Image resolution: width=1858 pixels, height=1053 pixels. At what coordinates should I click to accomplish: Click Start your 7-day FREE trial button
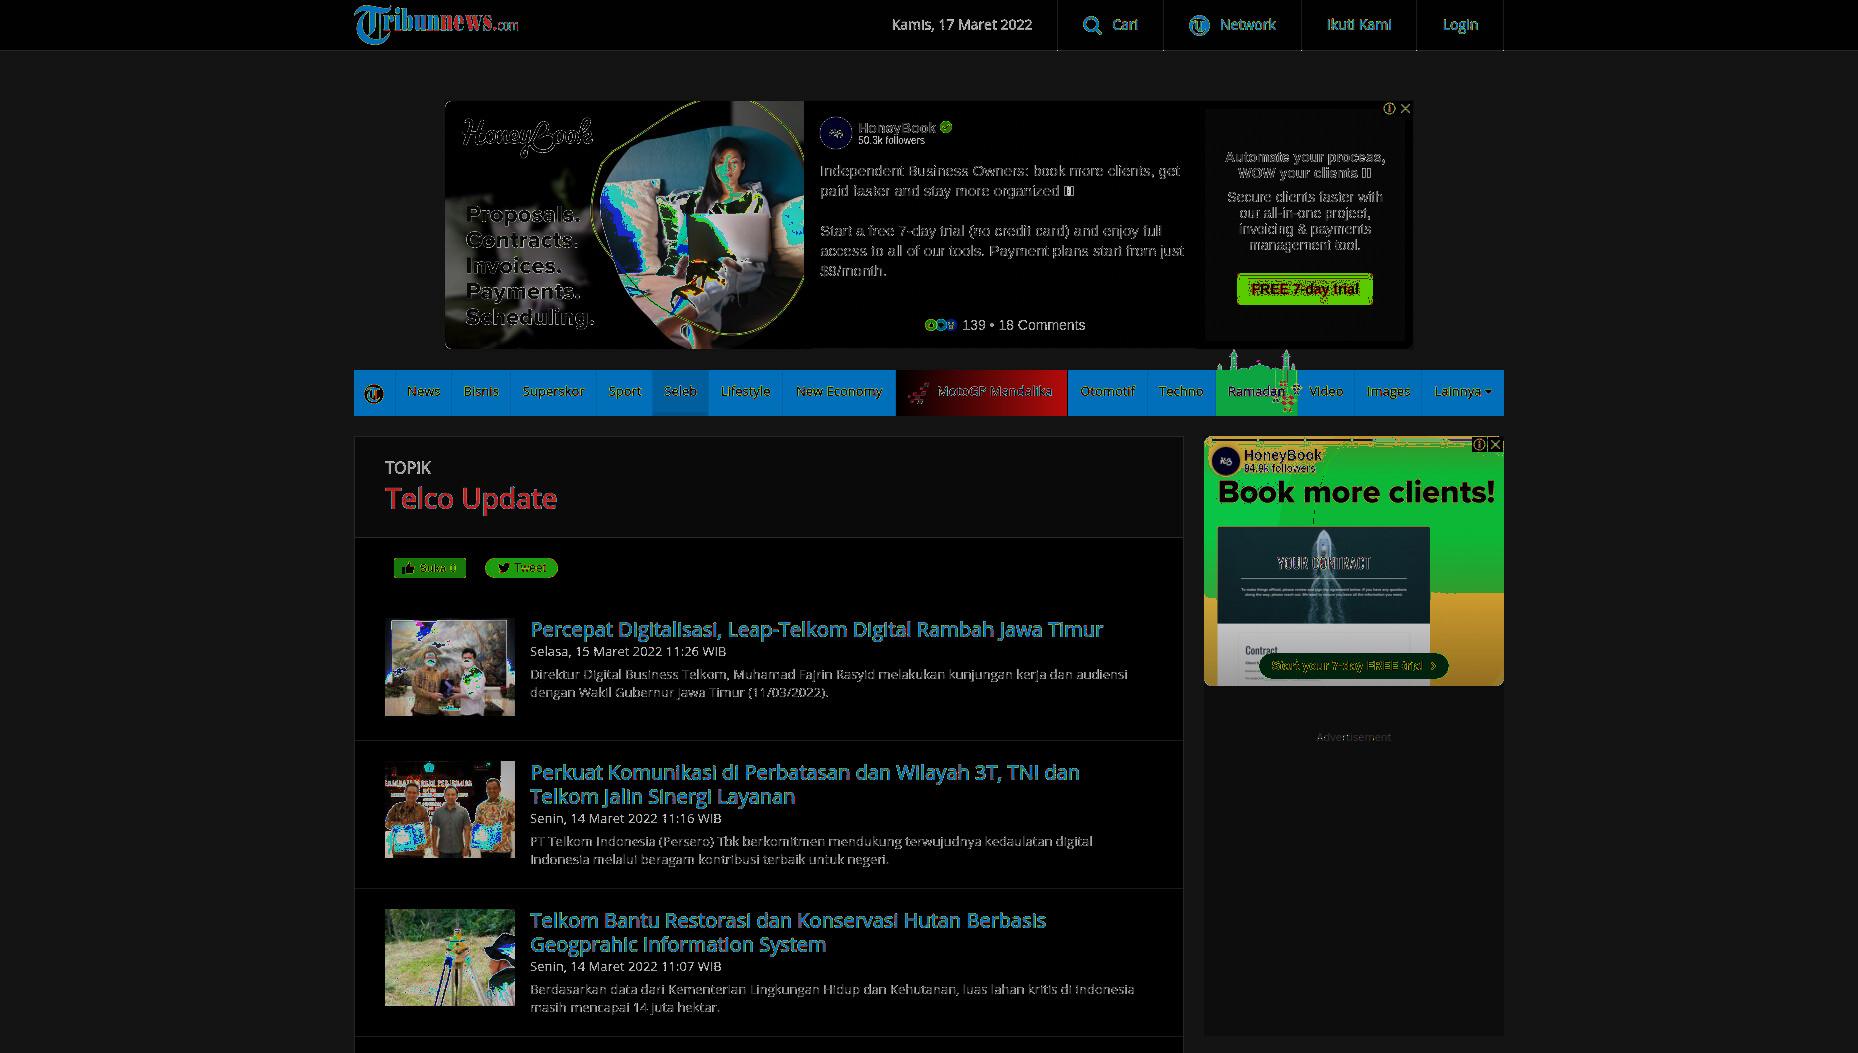[1352, 666]
